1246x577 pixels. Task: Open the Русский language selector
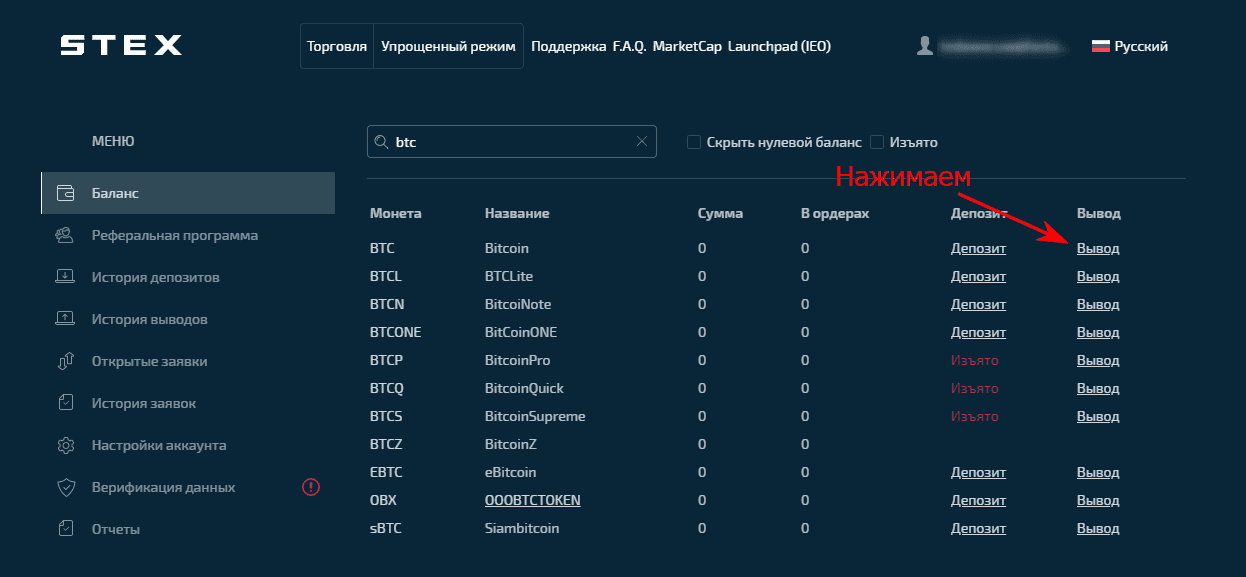1130,46
